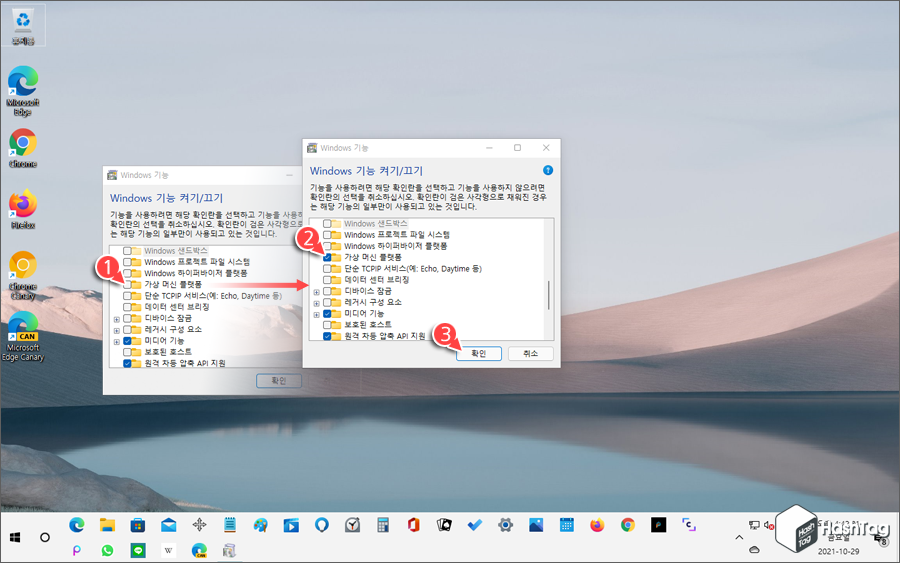The image size is (900, 563).
Task: Expand 레거시 구성 요소 in back window
Action: click(x=117, y=331)
